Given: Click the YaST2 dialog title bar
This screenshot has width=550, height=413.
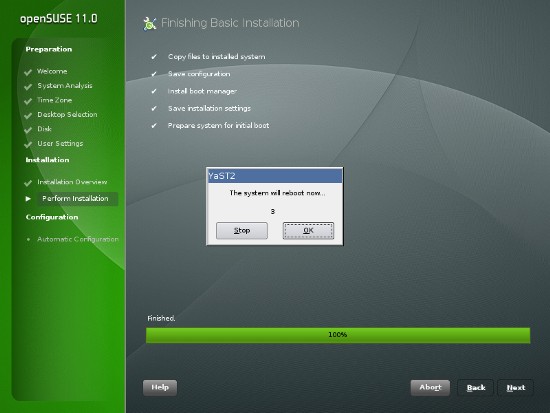Looking at the screenshot, I should tap(275, 176).
